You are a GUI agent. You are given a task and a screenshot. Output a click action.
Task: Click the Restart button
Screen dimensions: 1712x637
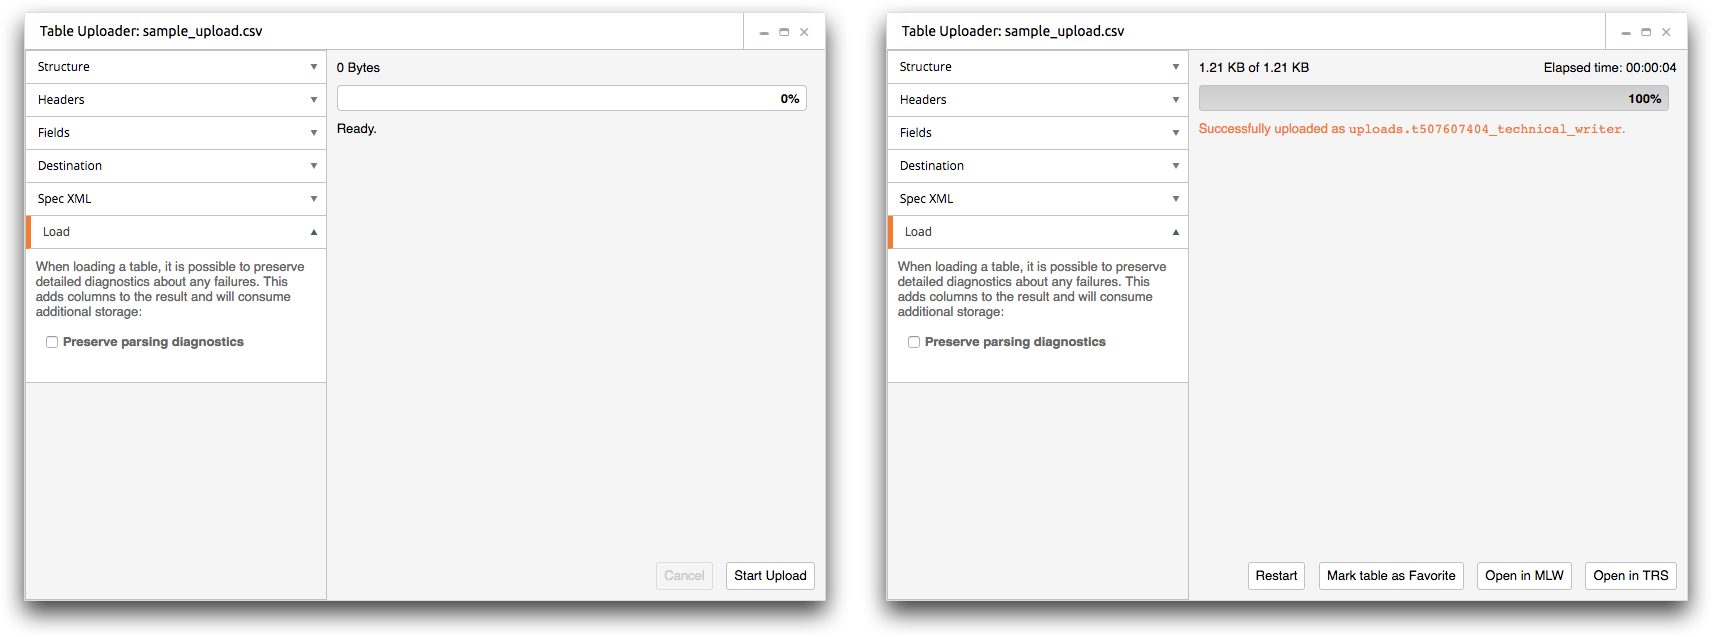tap(1276, 576)
